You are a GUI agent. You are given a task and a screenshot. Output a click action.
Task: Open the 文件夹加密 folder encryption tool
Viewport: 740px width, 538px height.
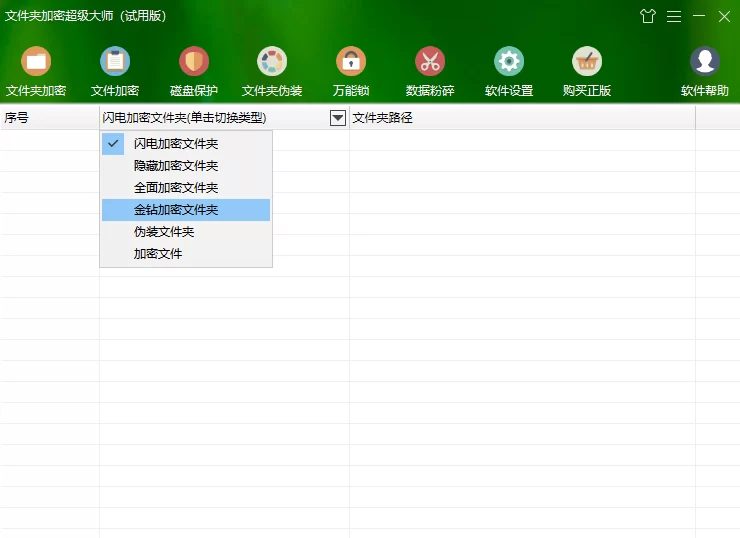[36, 71]
